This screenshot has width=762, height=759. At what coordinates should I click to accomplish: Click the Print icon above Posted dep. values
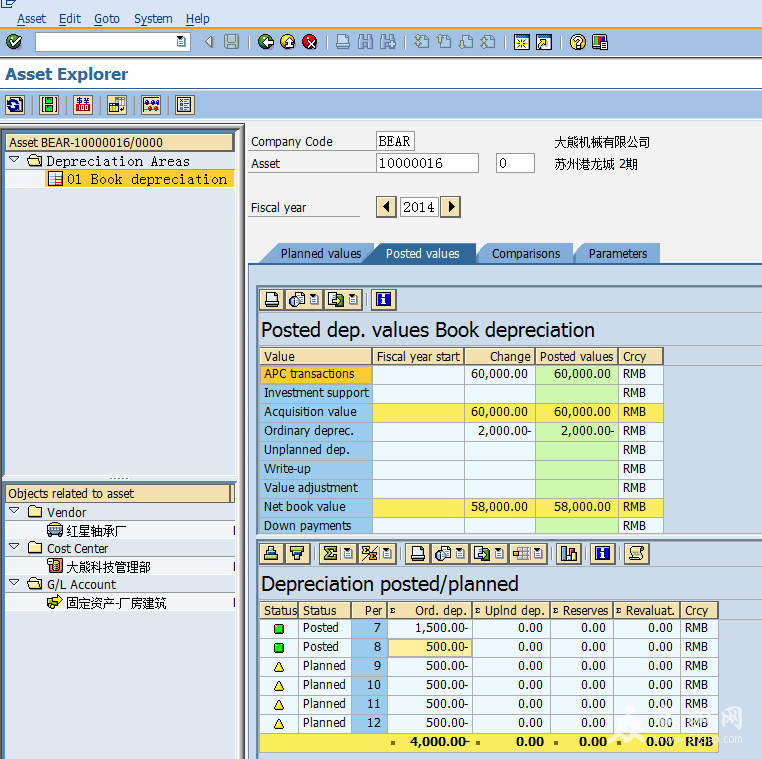[x=272, y=299]
